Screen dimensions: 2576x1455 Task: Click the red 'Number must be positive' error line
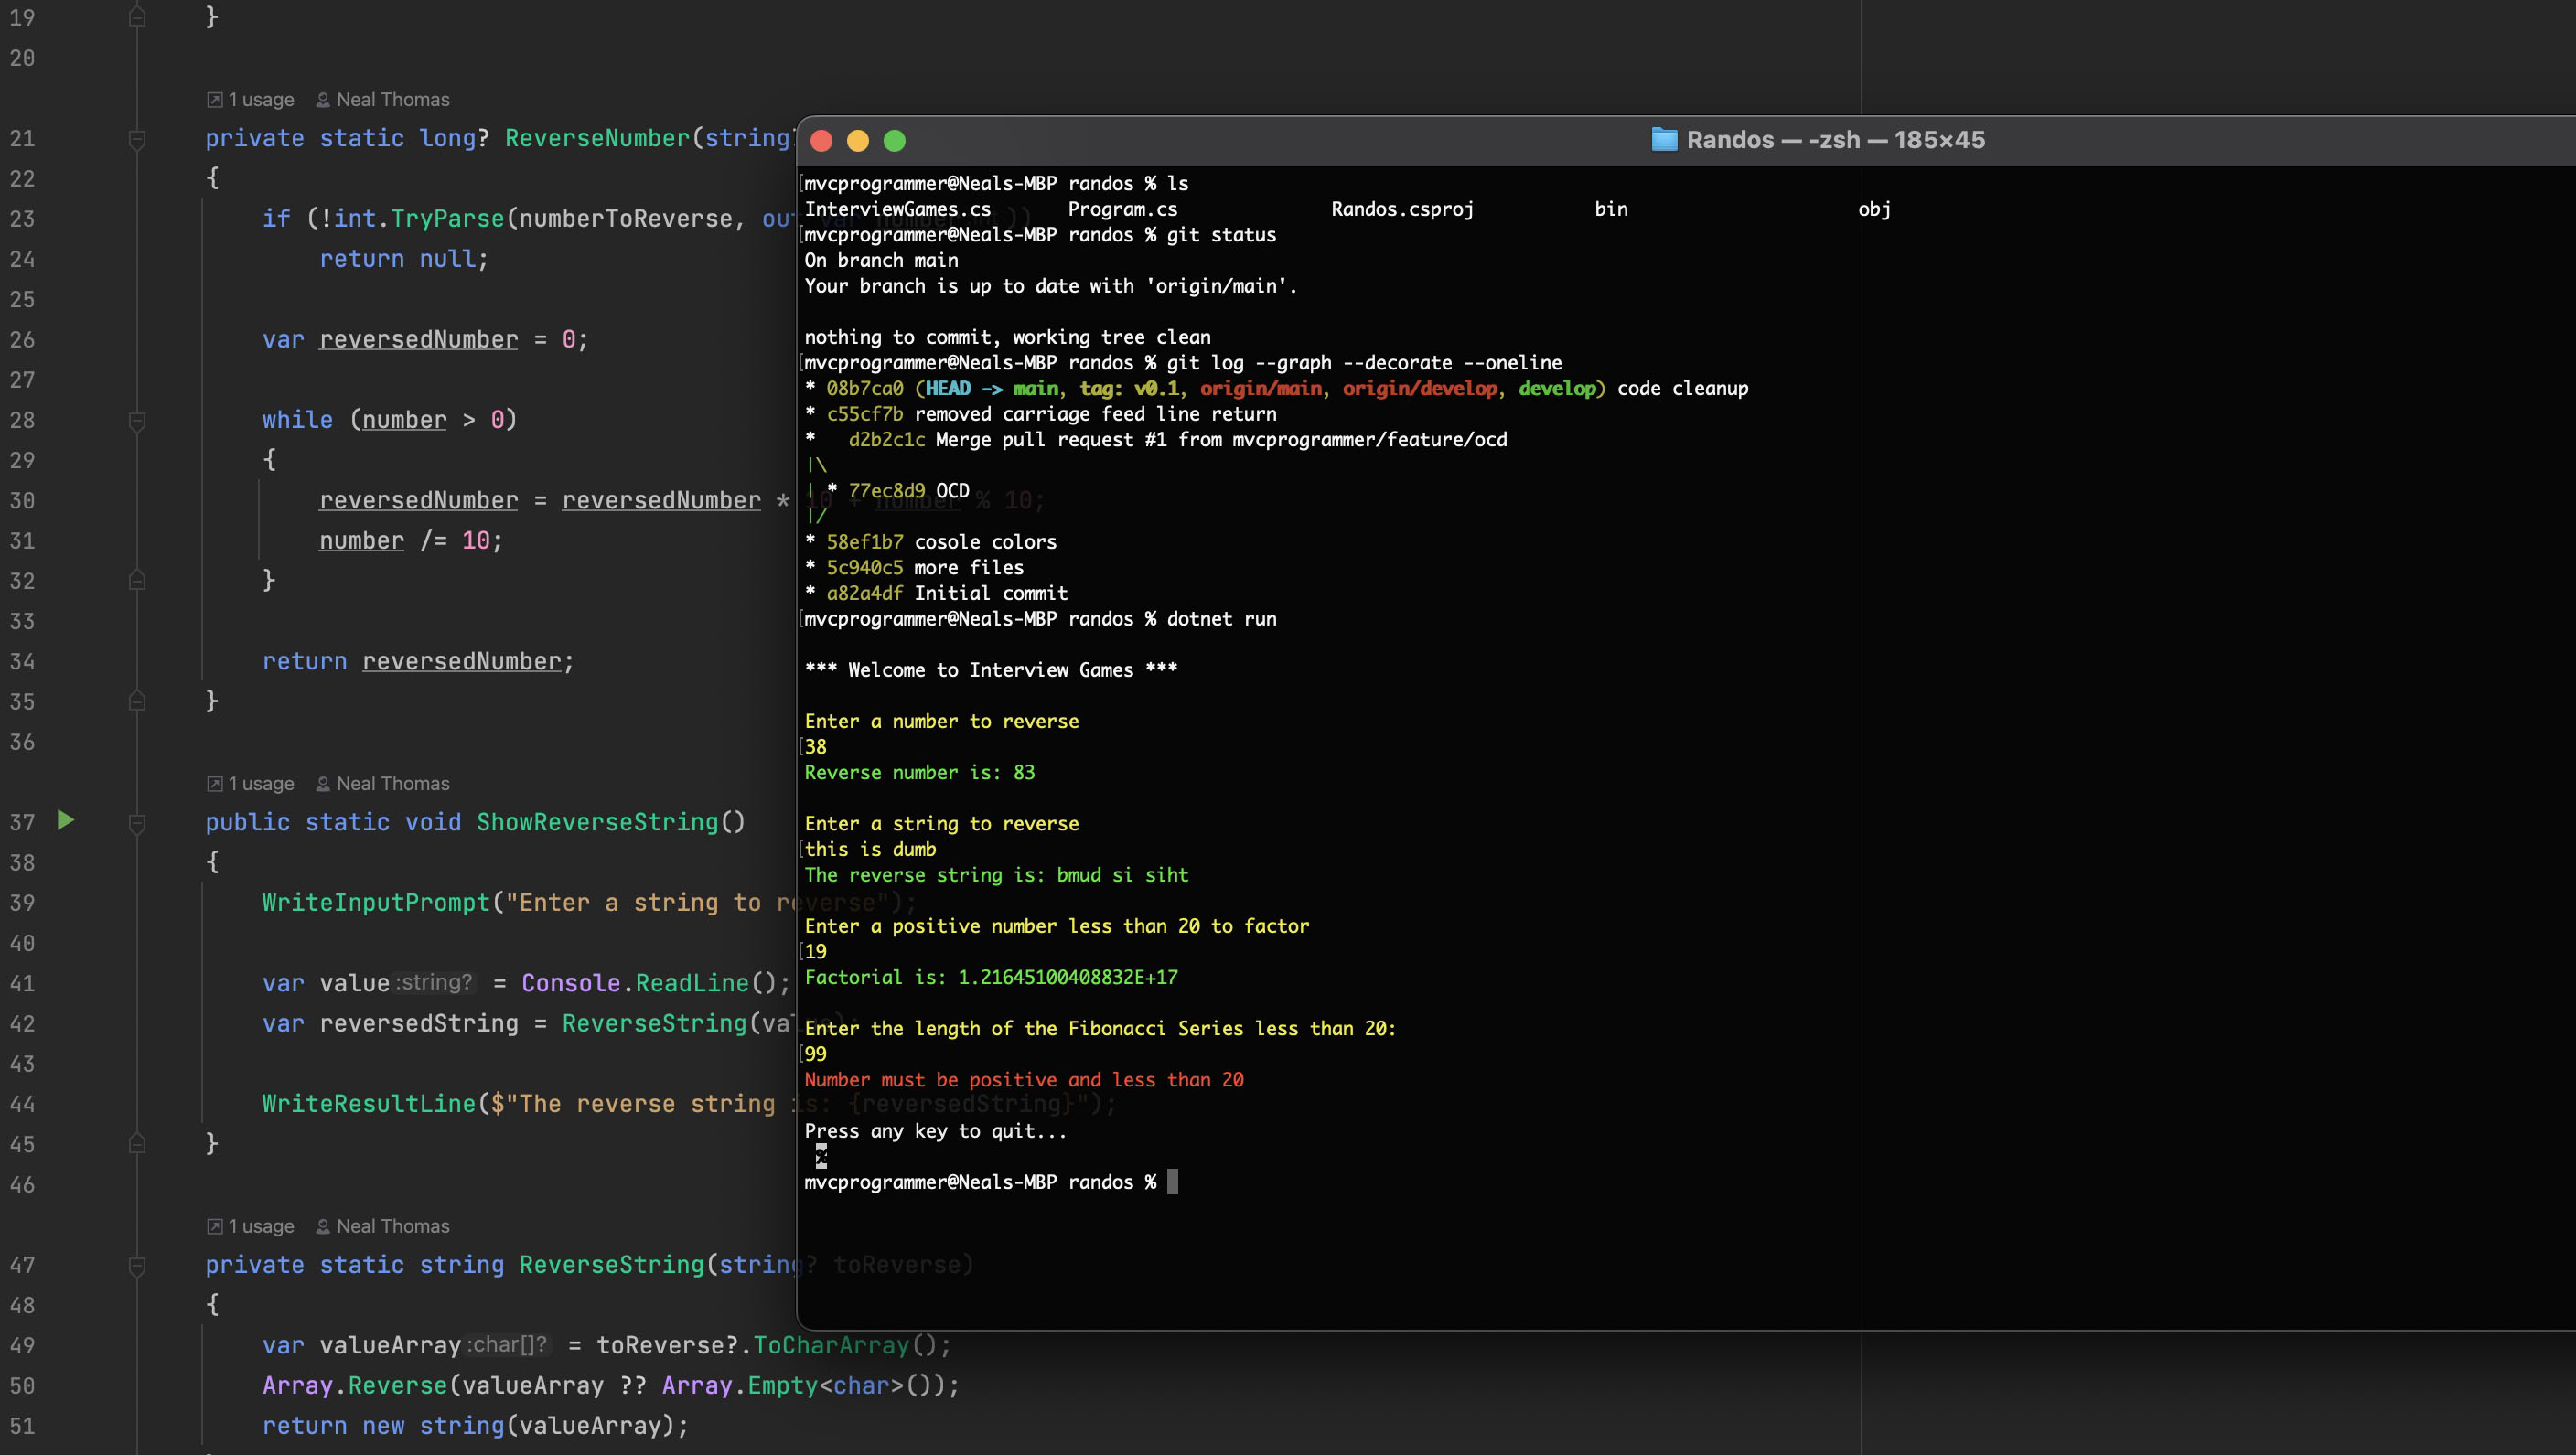(1024, 1080)
